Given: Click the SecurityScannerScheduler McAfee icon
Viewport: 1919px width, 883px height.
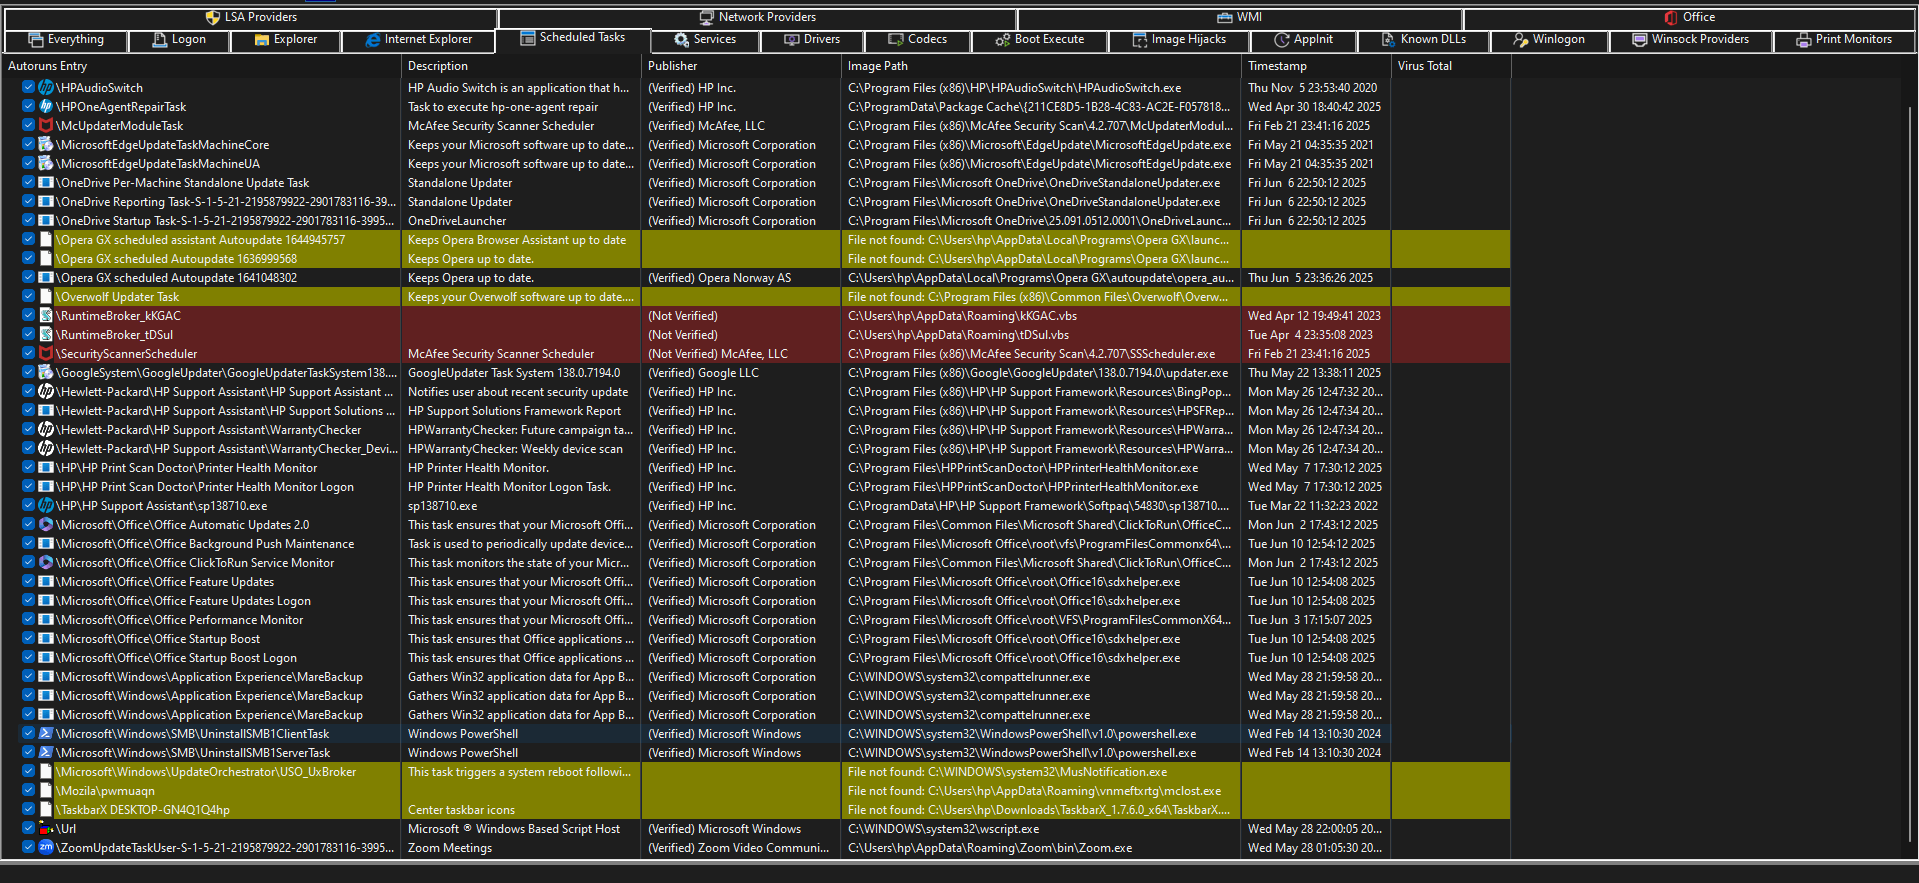Looking at the screenshot, I should point(45,354).
